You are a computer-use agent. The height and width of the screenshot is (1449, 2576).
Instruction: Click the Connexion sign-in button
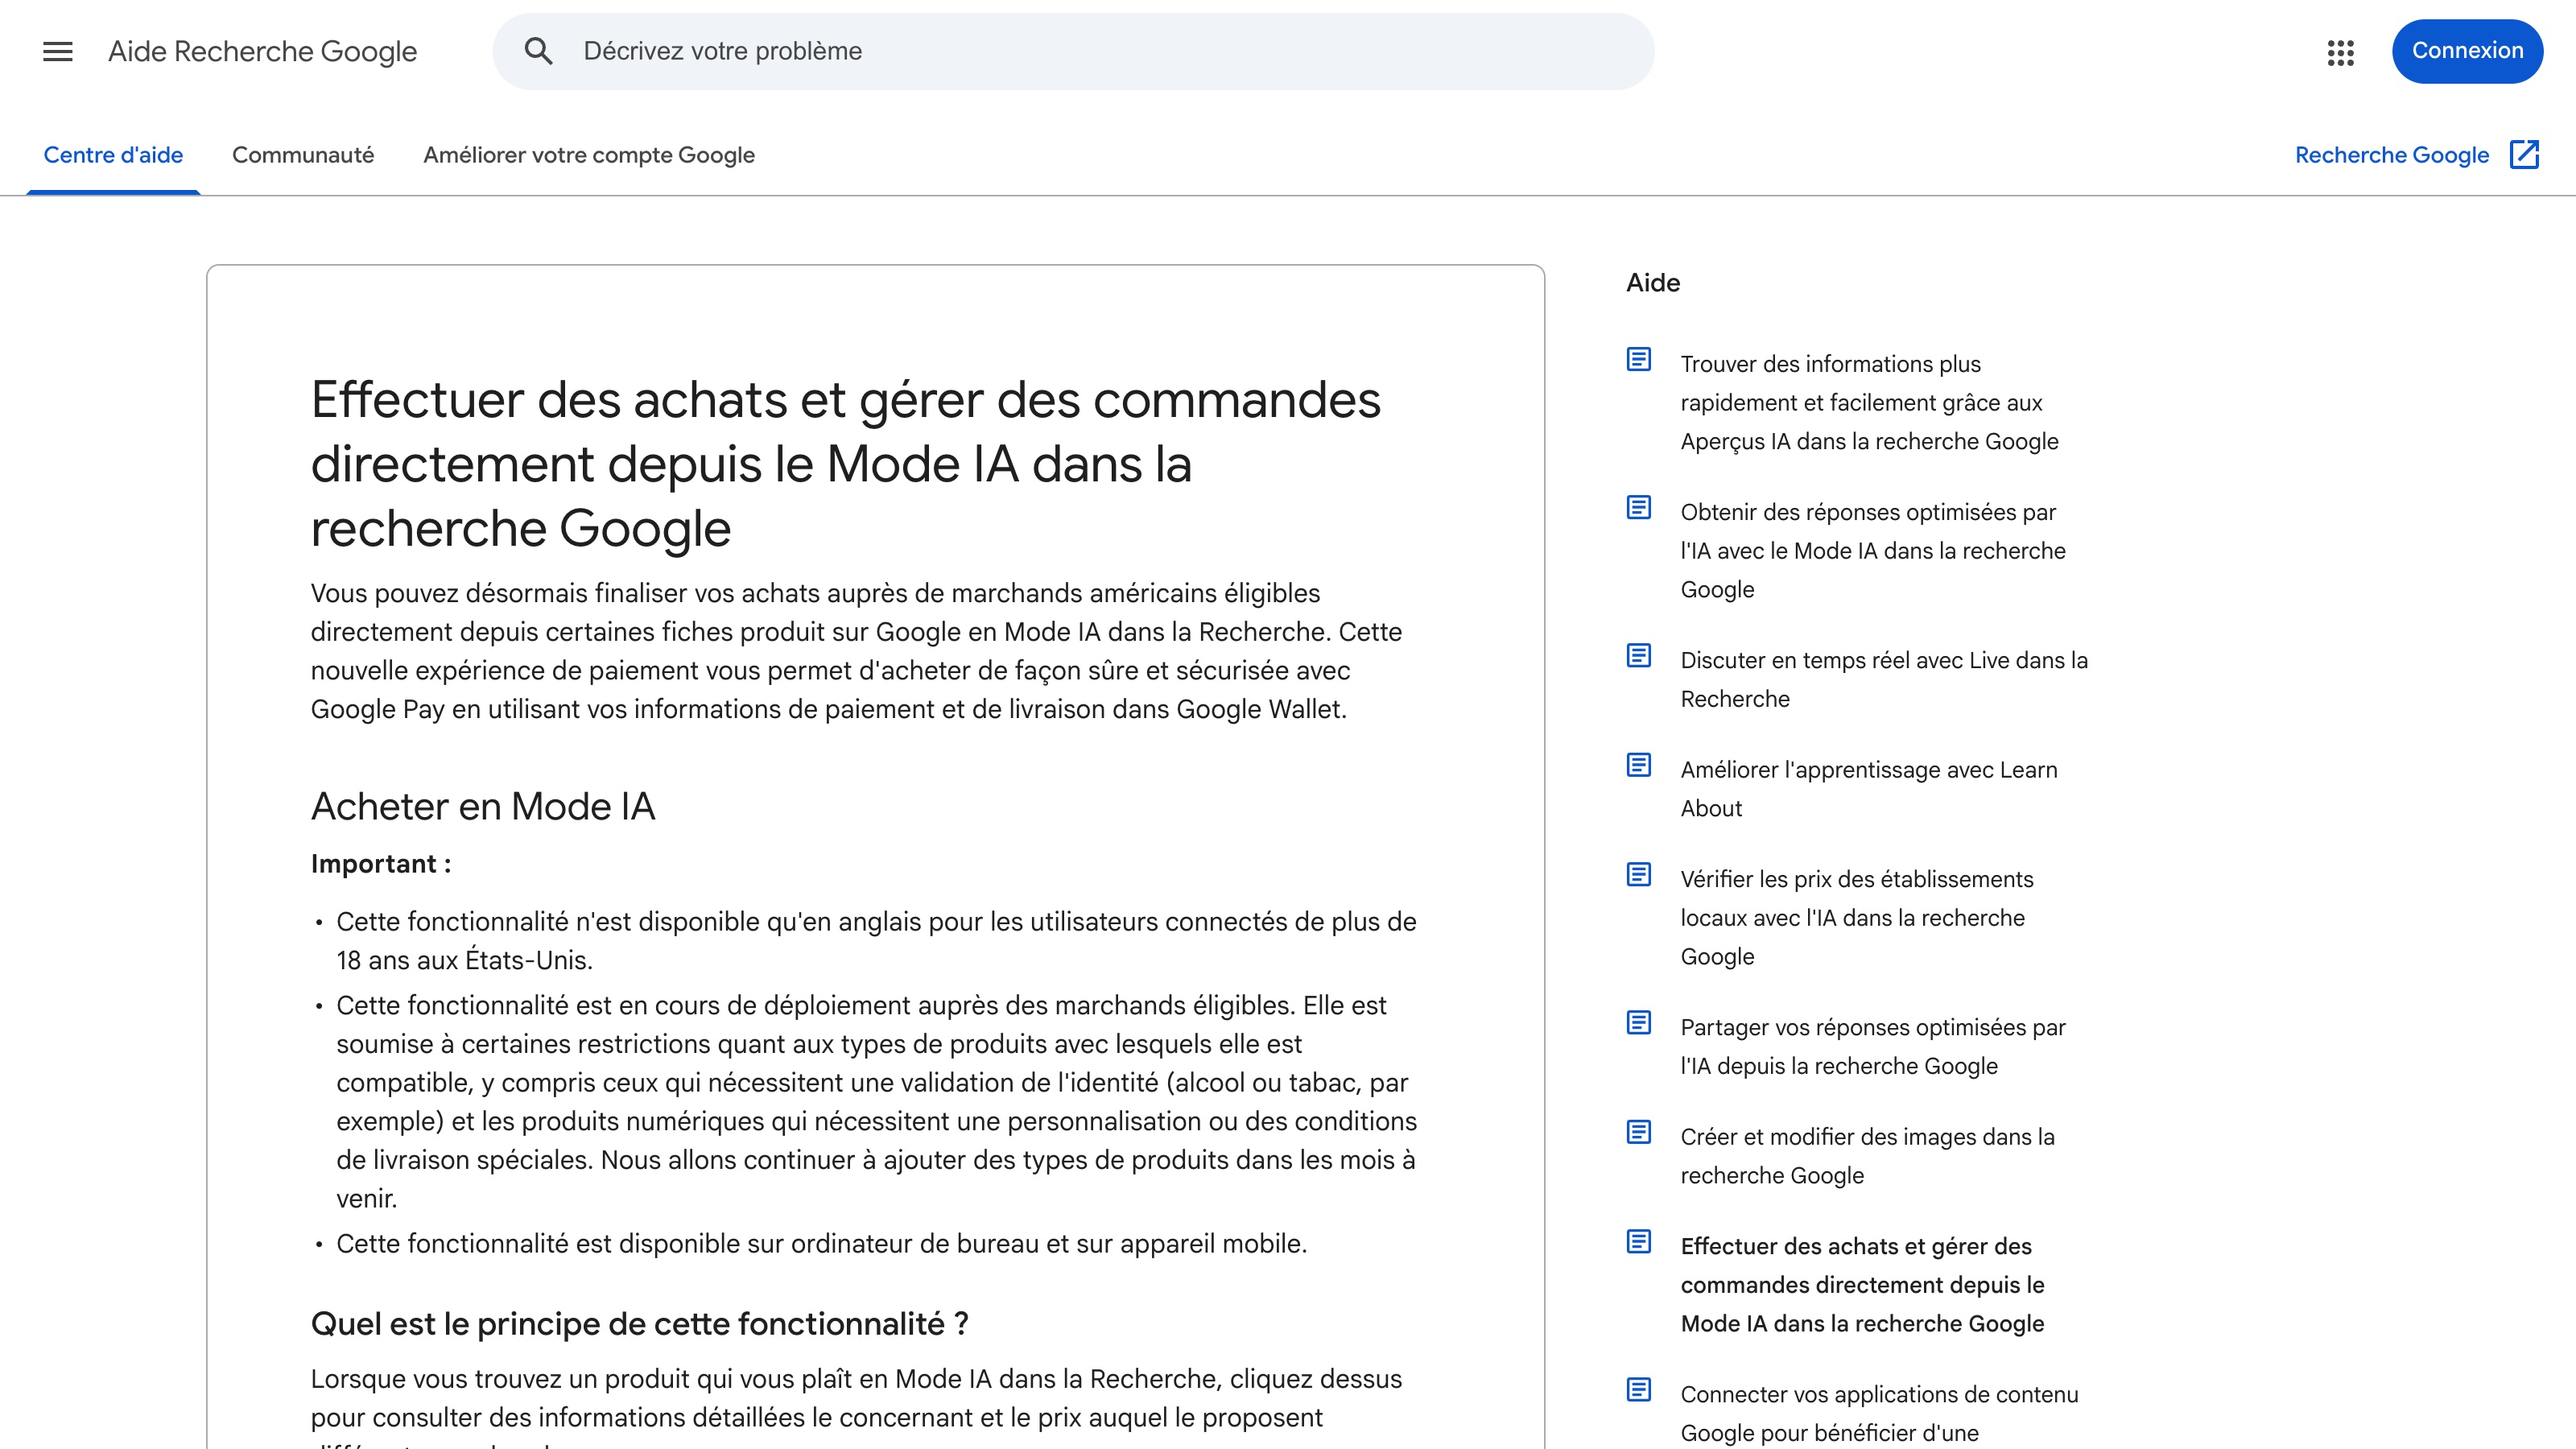2467,51
